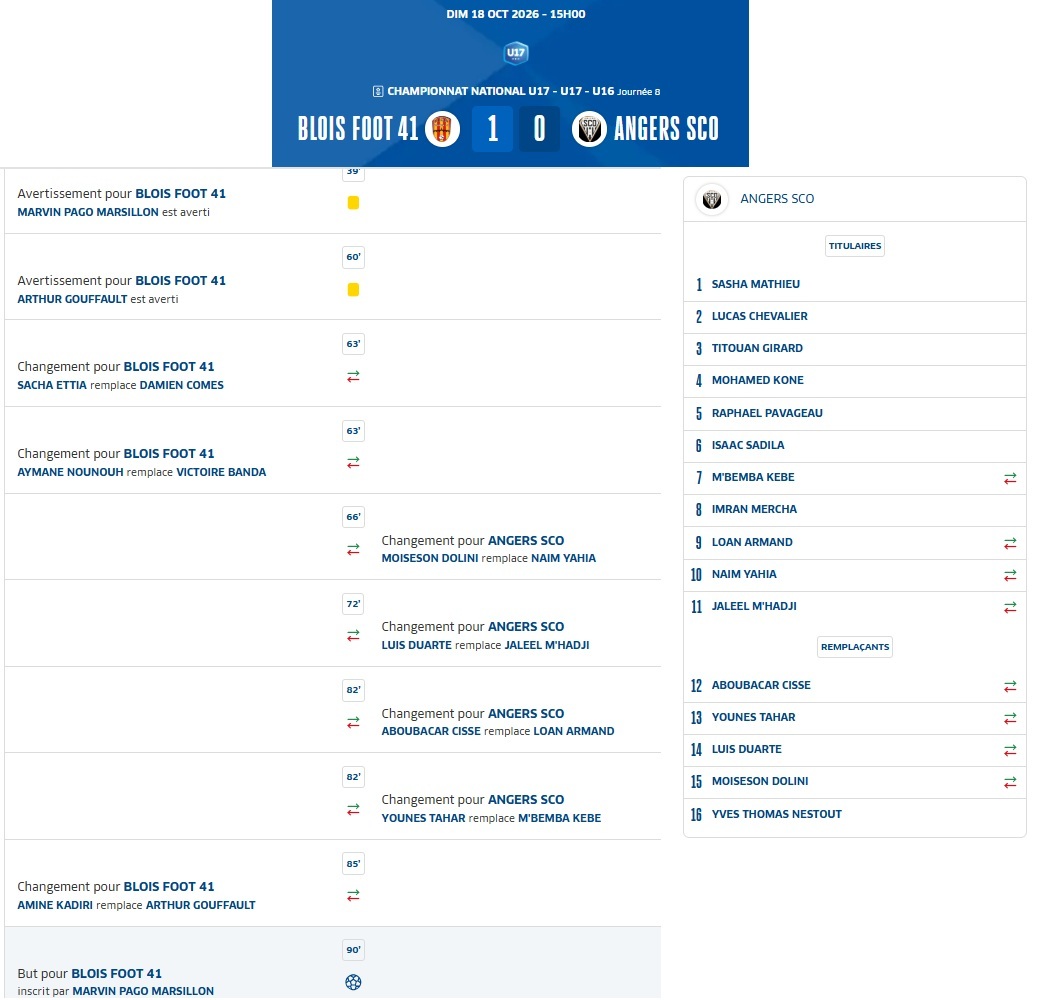Click substitution arrows beside number 12 Aboubacar Cisse
This screenshot has height=1000, width=1058.
tap(1010, 686)
